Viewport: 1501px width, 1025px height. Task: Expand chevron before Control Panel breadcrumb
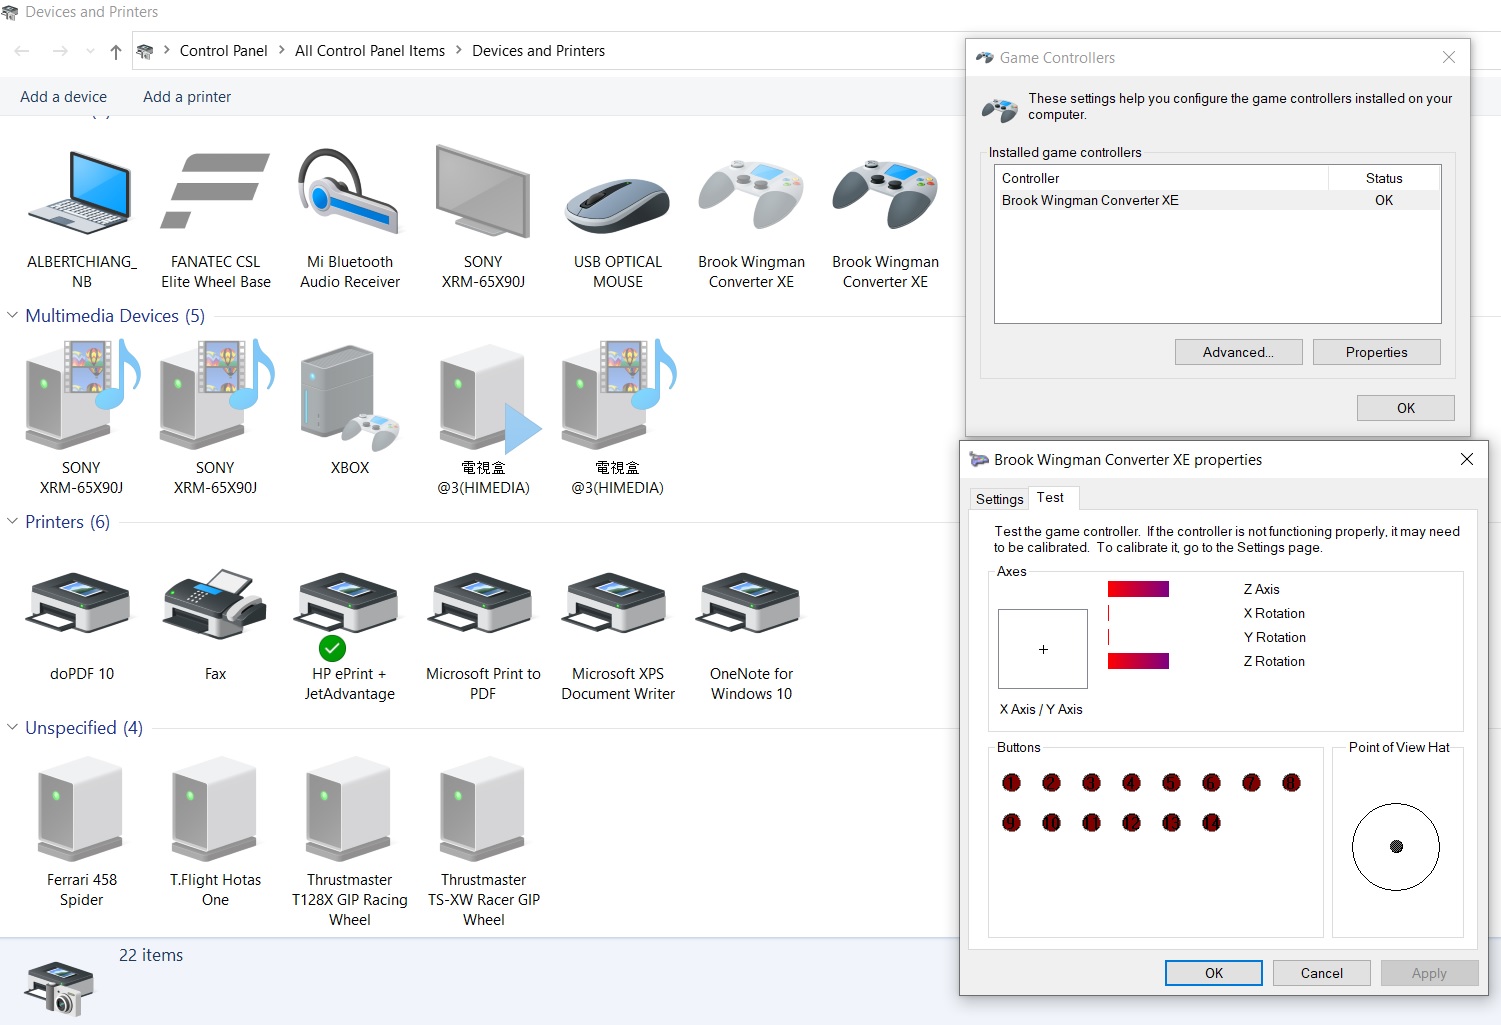click(x=166, y=50)
